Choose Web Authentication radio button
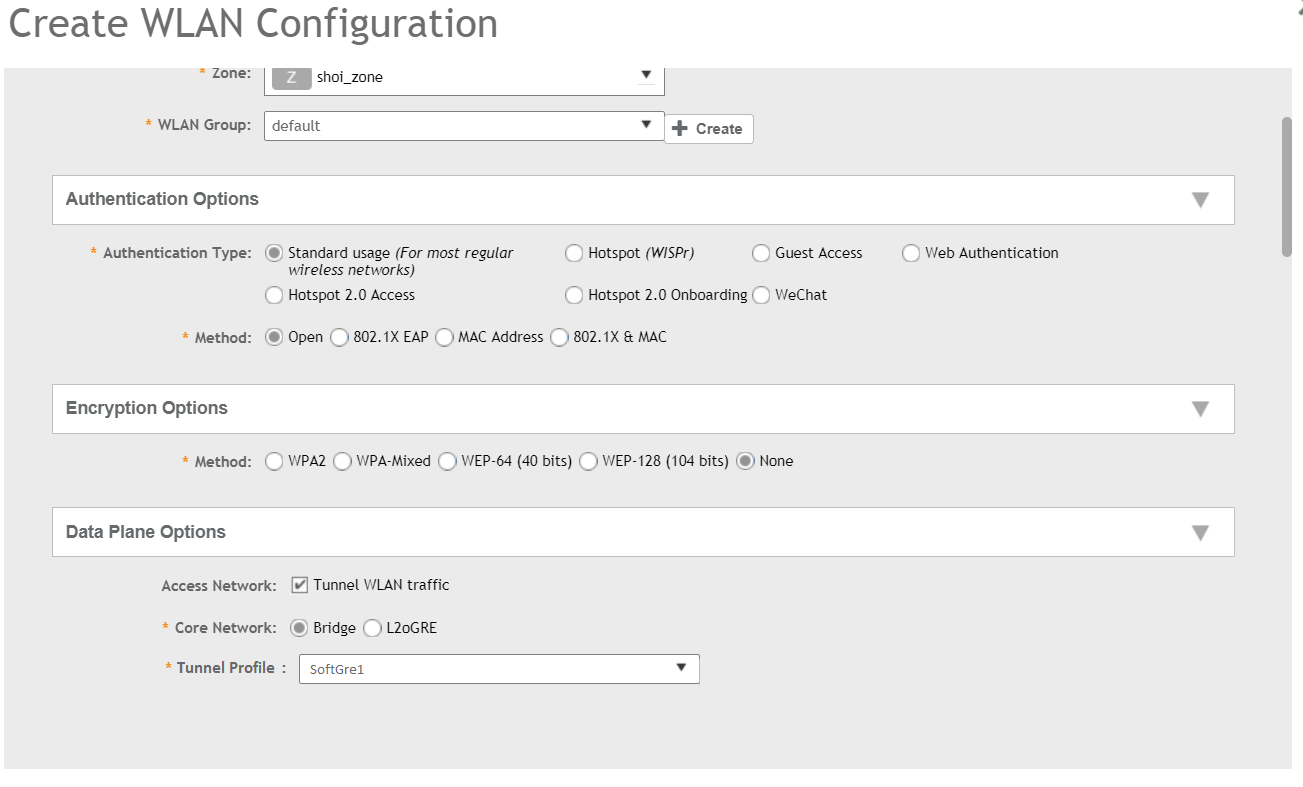The image size is (1303, 787). tap(911, 253)
